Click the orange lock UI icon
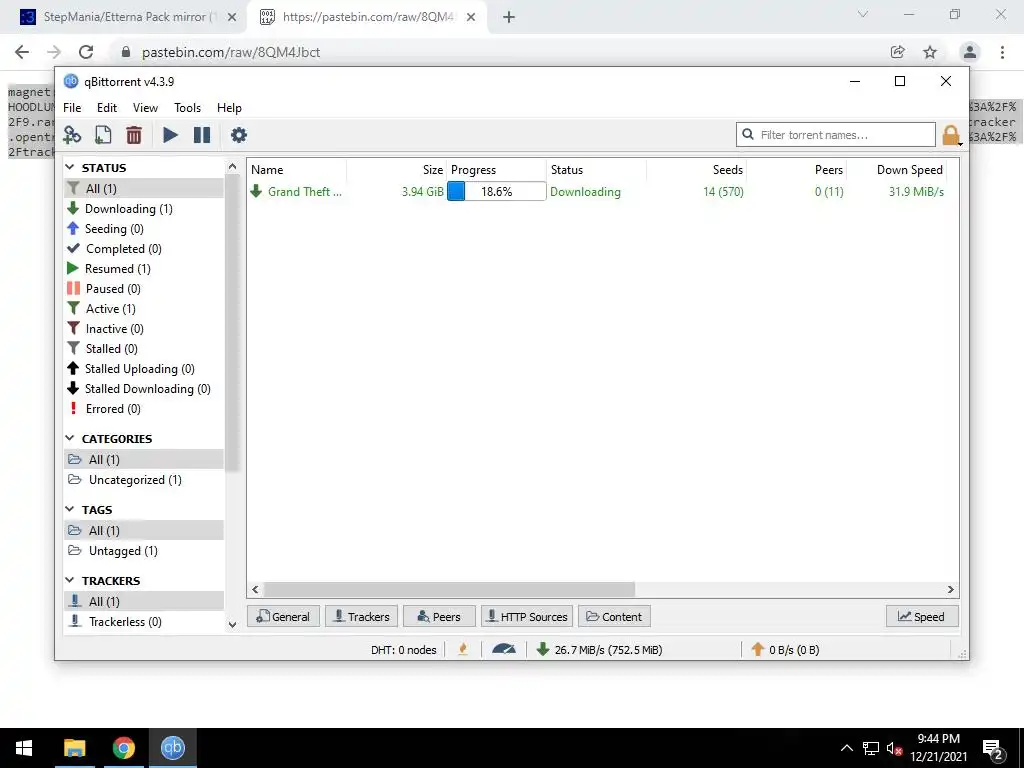 coord(951,135)
